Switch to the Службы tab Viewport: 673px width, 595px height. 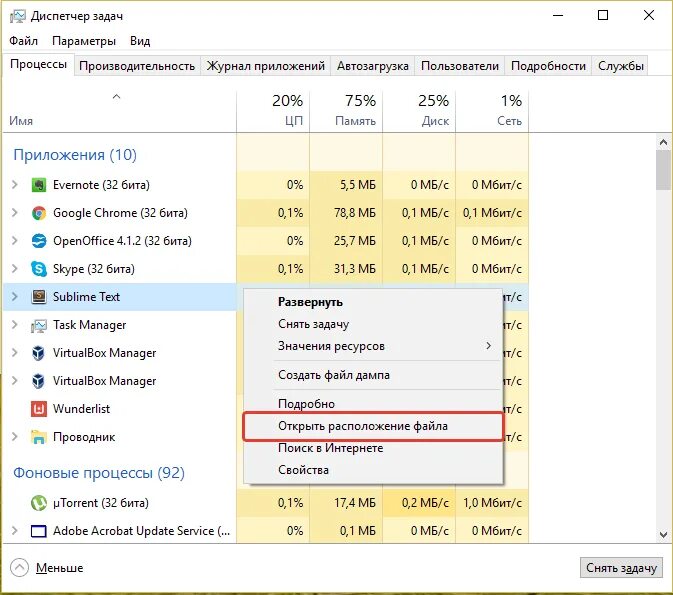tap(621, 66)
